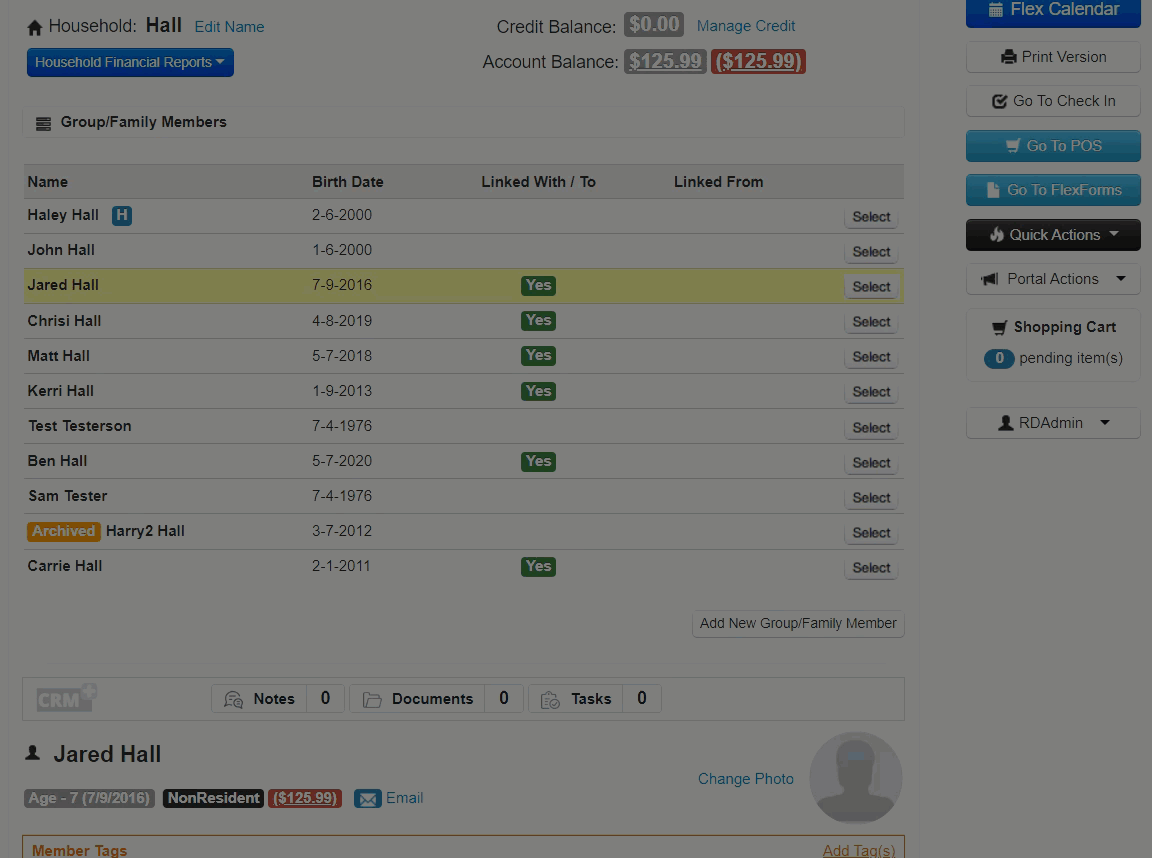Click the Documents folder icon
1152x858 pixels.
click(372, 699)
